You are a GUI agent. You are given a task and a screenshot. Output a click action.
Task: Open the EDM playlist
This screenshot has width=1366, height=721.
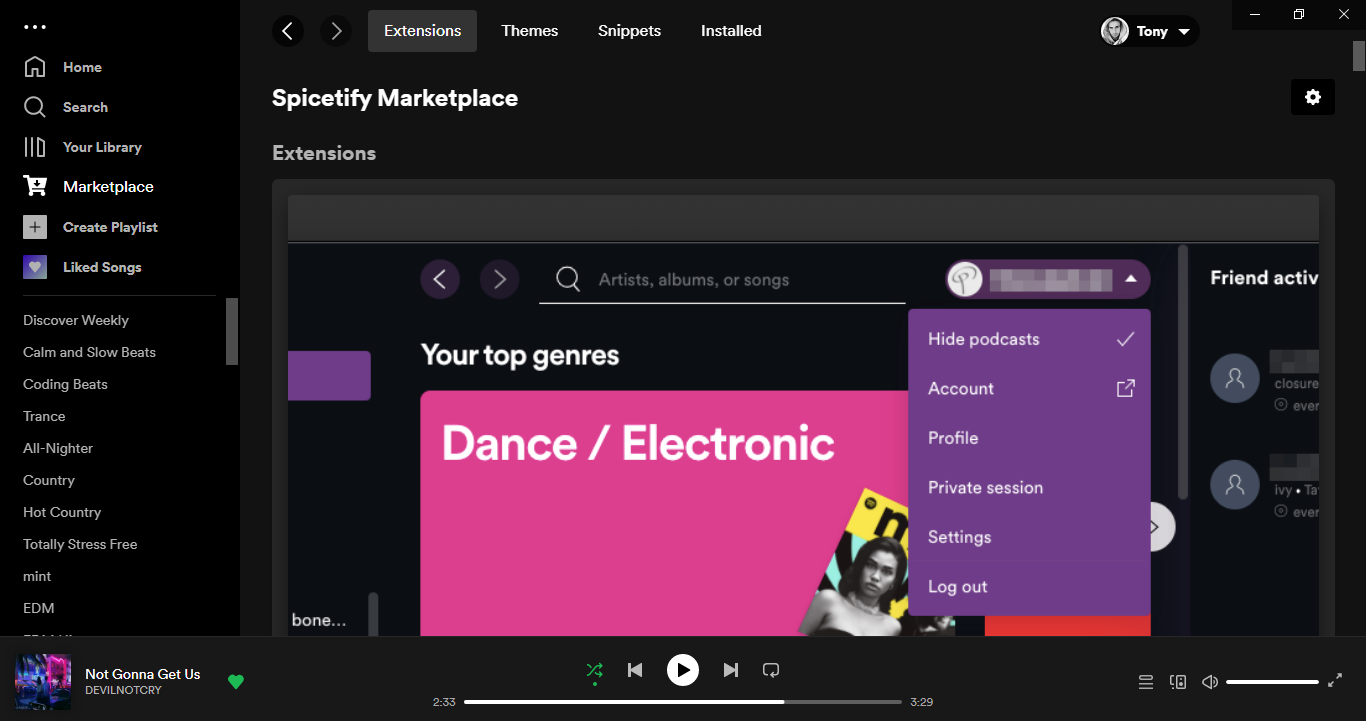pyautogui.click(x=39, y=608)
